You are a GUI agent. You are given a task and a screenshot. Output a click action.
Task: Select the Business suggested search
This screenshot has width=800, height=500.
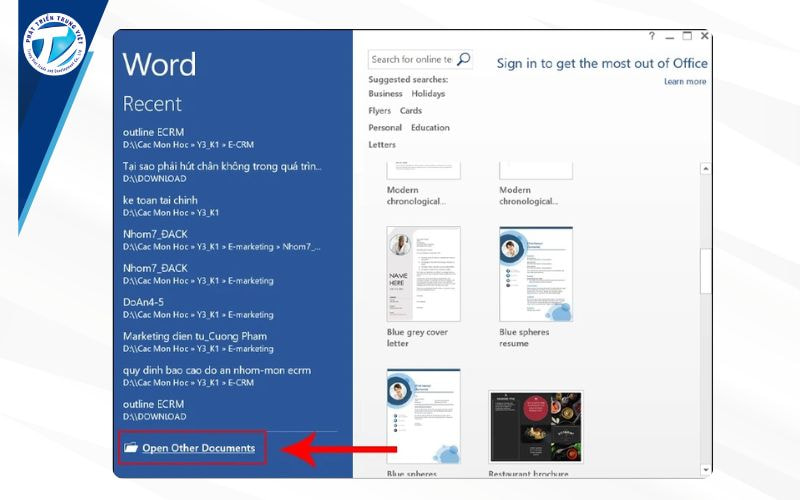[x=385, y=94]
